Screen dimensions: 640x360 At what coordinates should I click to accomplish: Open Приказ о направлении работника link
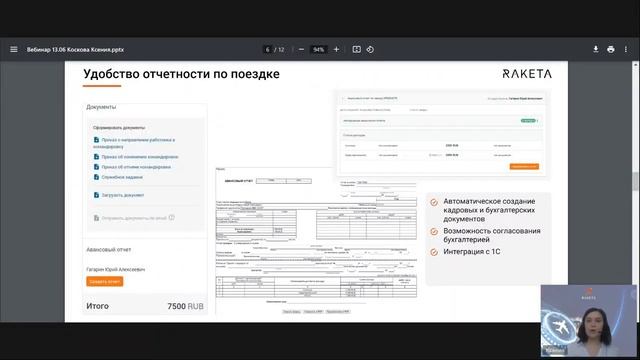[x=134, y=143]
